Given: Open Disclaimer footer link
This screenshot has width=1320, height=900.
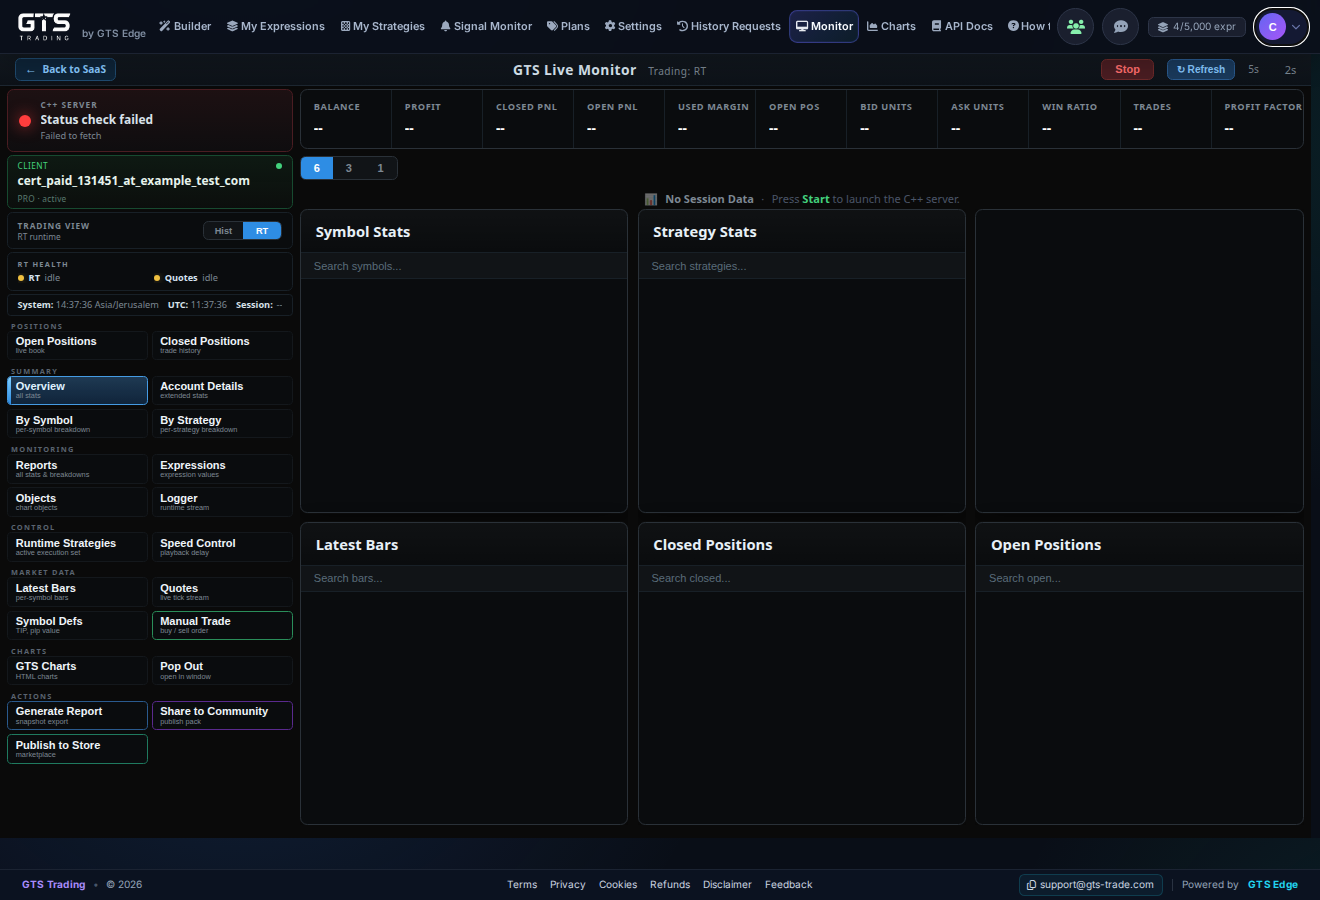Looking at the screenshot, I should 727,885.
